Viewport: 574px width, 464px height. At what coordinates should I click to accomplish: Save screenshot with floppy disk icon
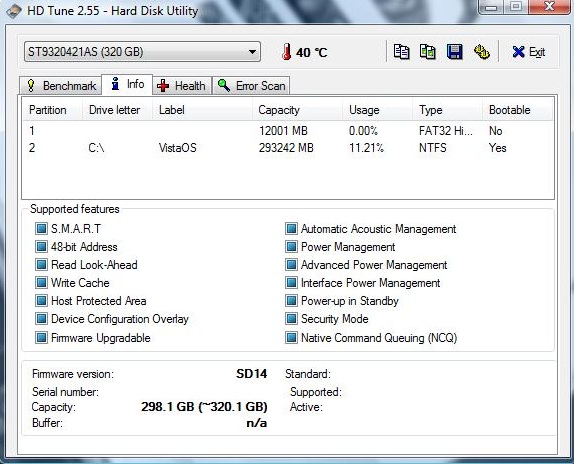pyautogui.click(x=455, y=52)
